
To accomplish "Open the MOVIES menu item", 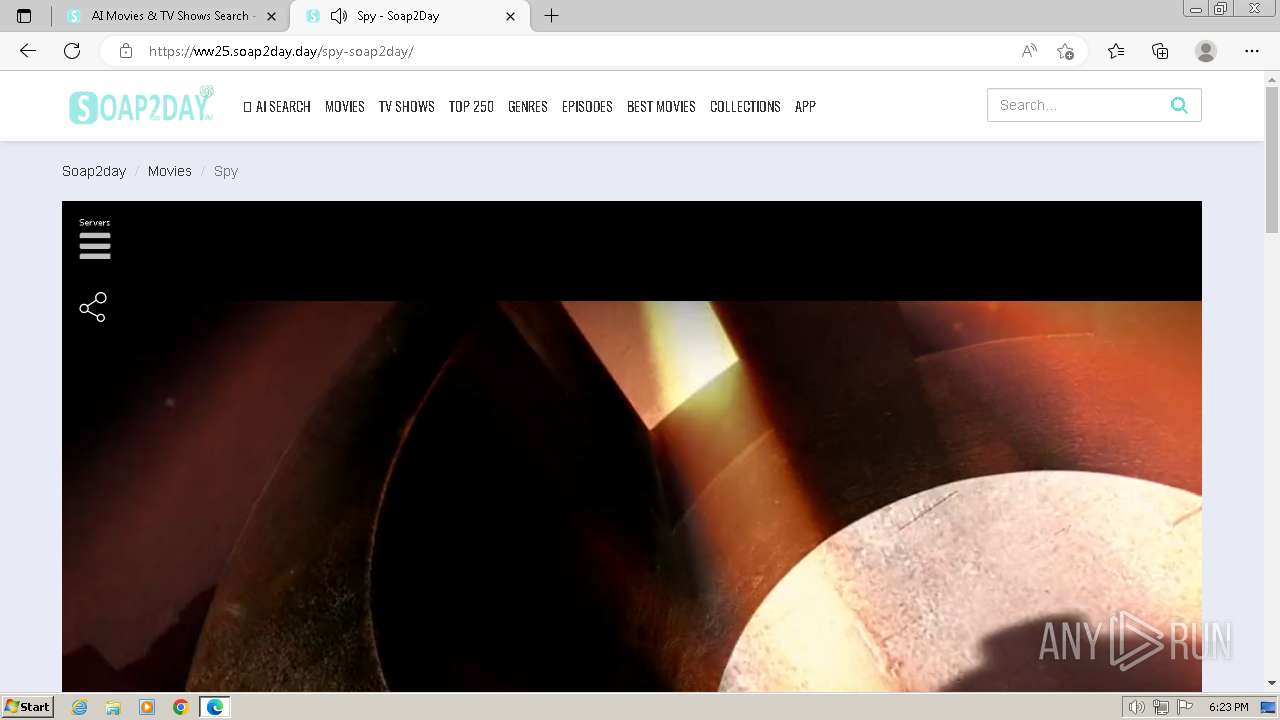I will [345, 106].
